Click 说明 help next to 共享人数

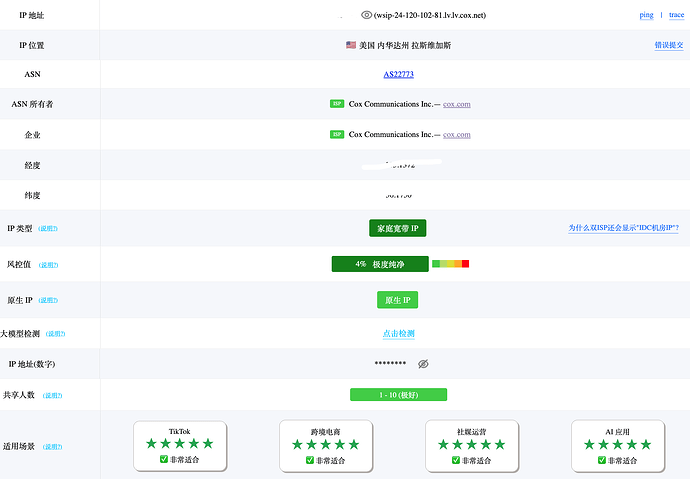tap(52, 395)
